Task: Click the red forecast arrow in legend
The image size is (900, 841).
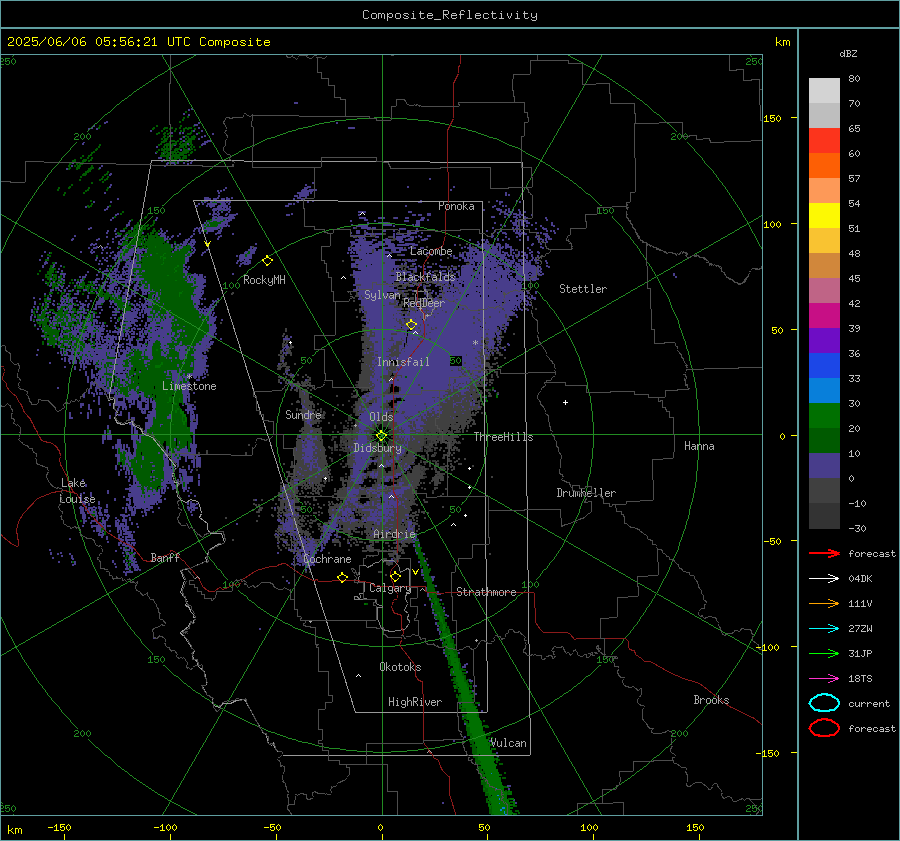Action: [824, 553]
